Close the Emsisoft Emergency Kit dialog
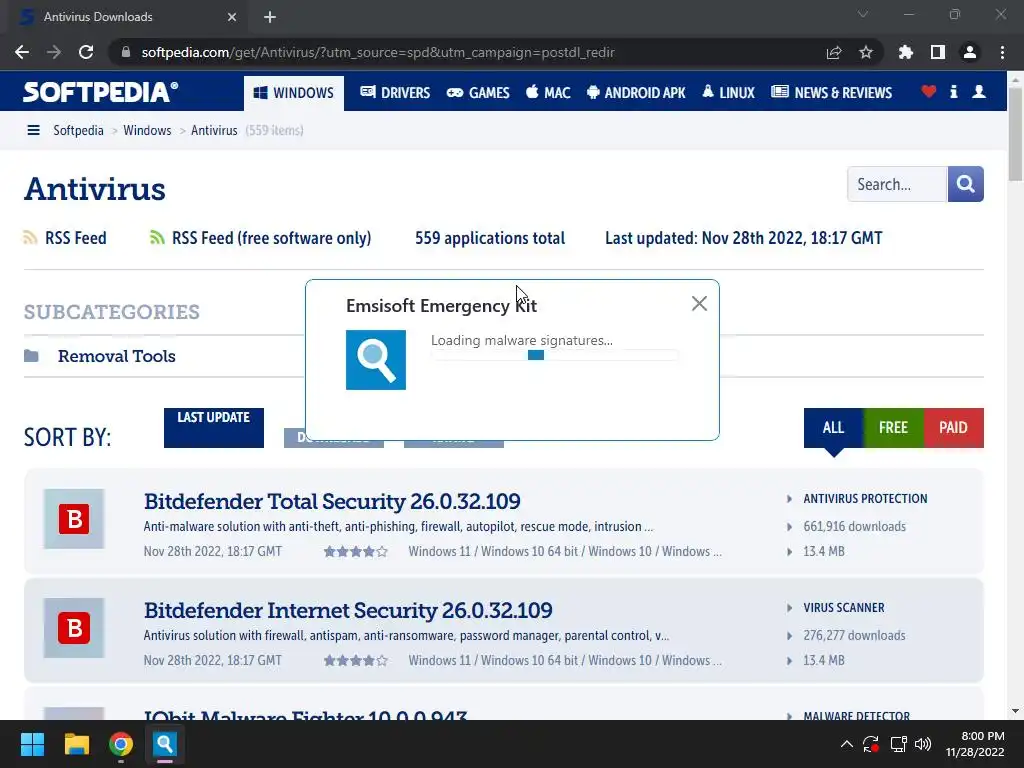 [x=699, y=303]
